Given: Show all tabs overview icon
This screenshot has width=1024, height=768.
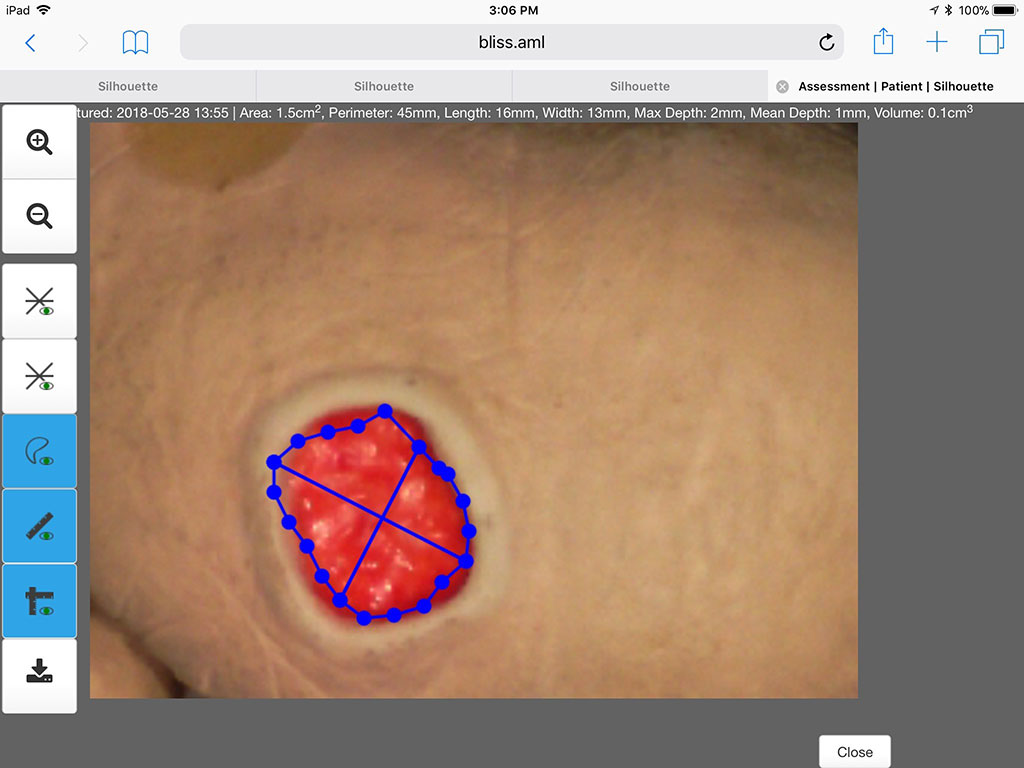Looking at the screenshot, I should click(x=991, y=42).
